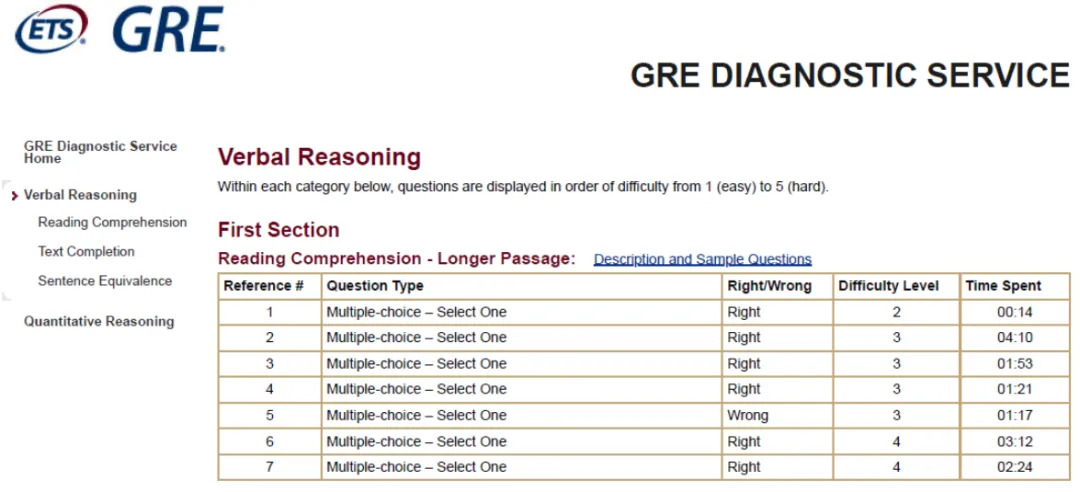Switch to Quantitative Reasoning

[x=98, y=321]
